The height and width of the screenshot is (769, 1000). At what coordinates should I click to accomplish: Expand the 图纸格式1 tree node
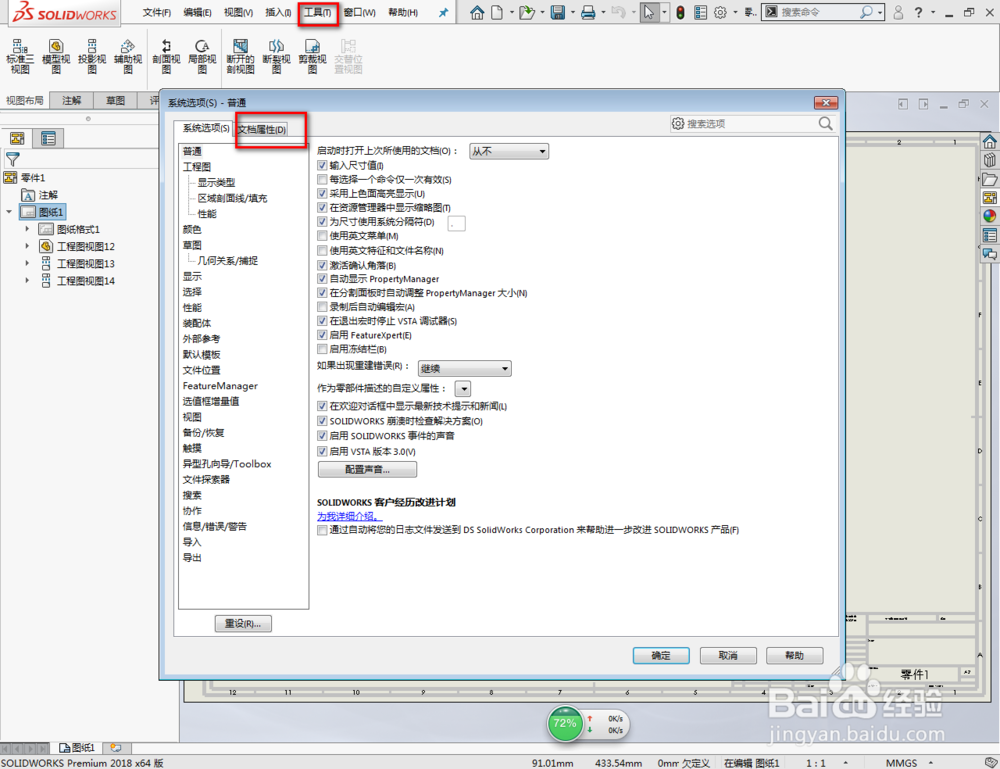click(27, 229)
